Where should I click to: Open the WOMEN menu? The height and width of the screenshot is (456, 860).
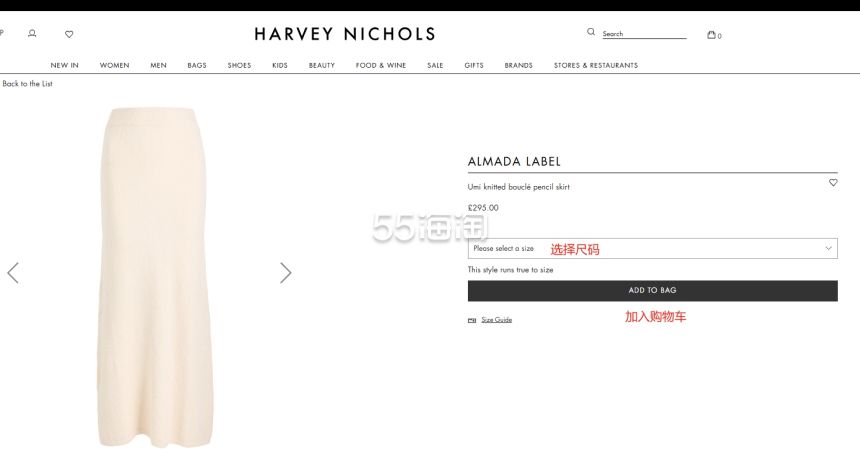(115, 65)
